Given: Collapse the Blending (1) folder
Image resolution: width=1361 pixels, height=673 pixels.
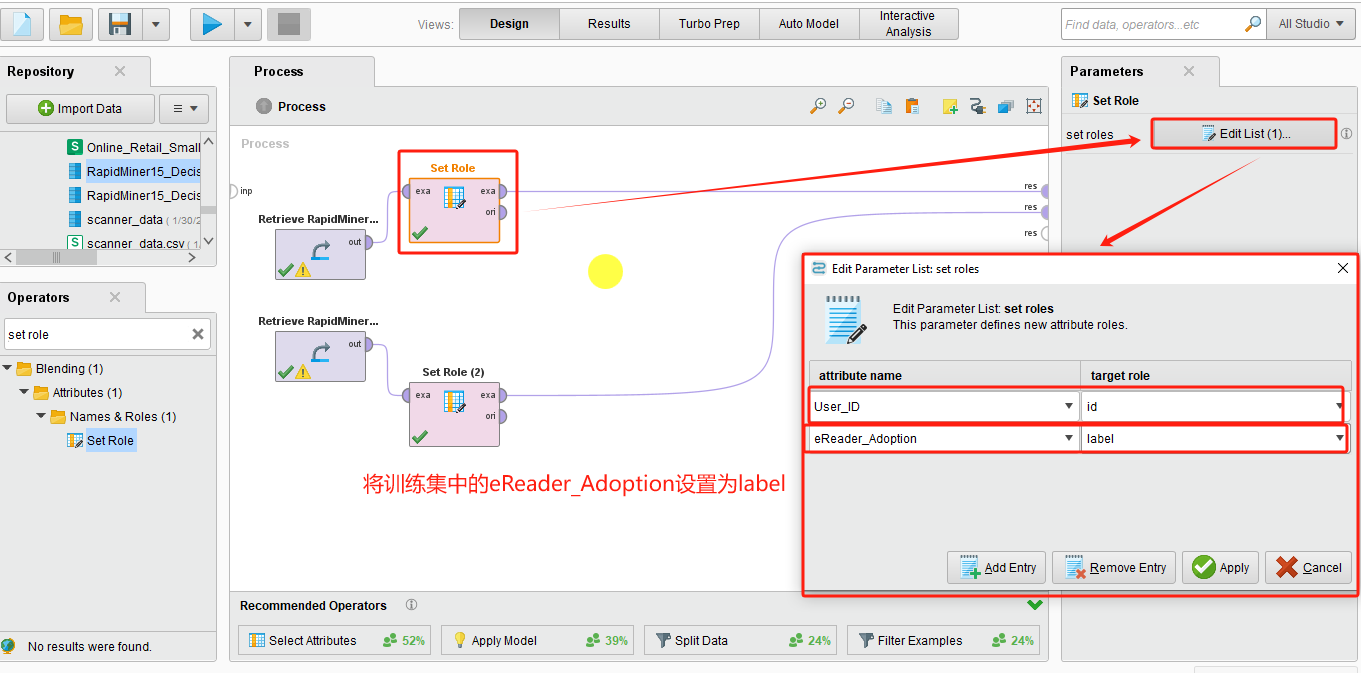Looking at the screenshot, I should pos(8,369).
